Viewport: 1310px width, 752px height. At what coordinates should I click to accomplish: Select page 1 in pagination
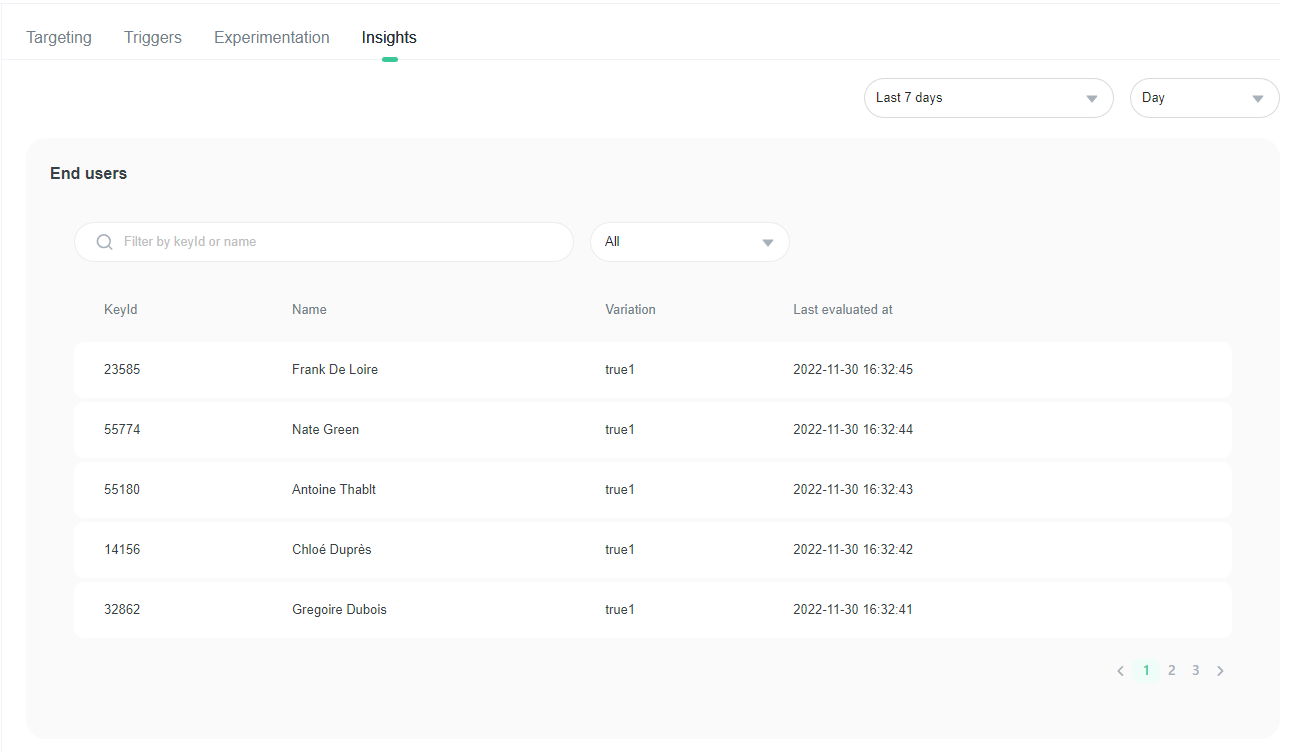(x=1146, y=671)
